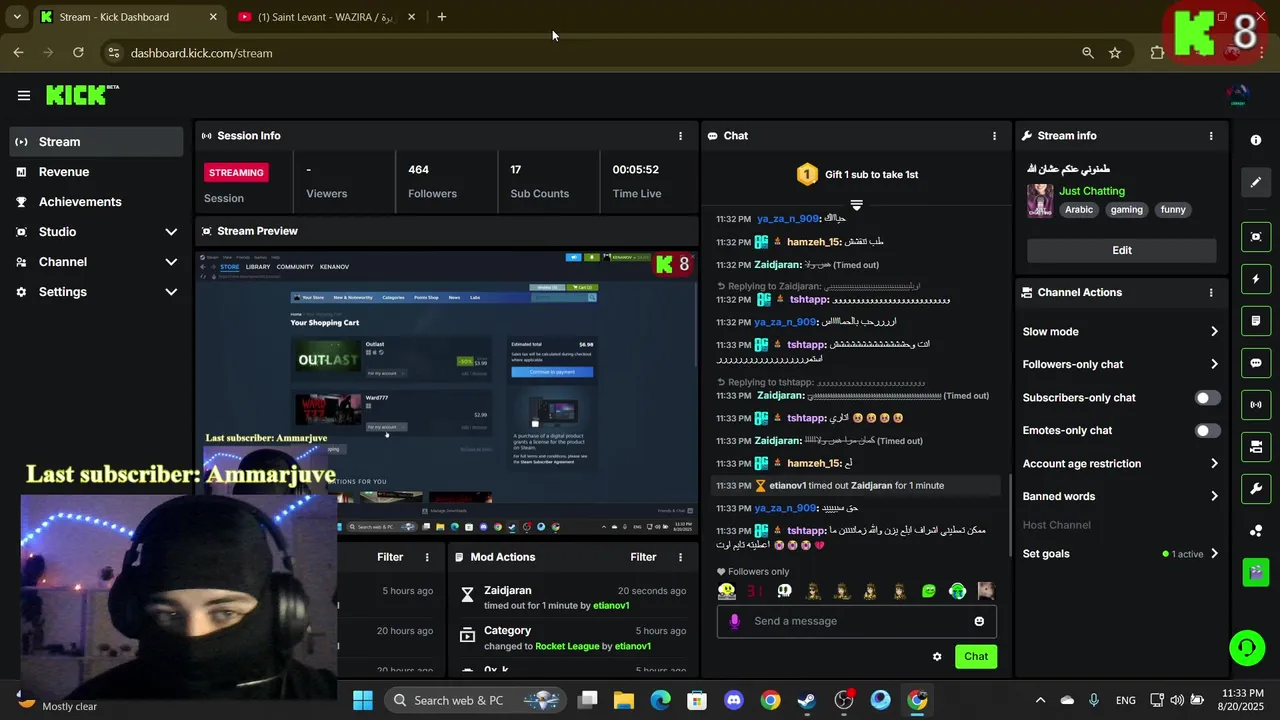Select the green frog emote in emote row
This screenshot has width=1280, height=720.
[x=929, y=591]
